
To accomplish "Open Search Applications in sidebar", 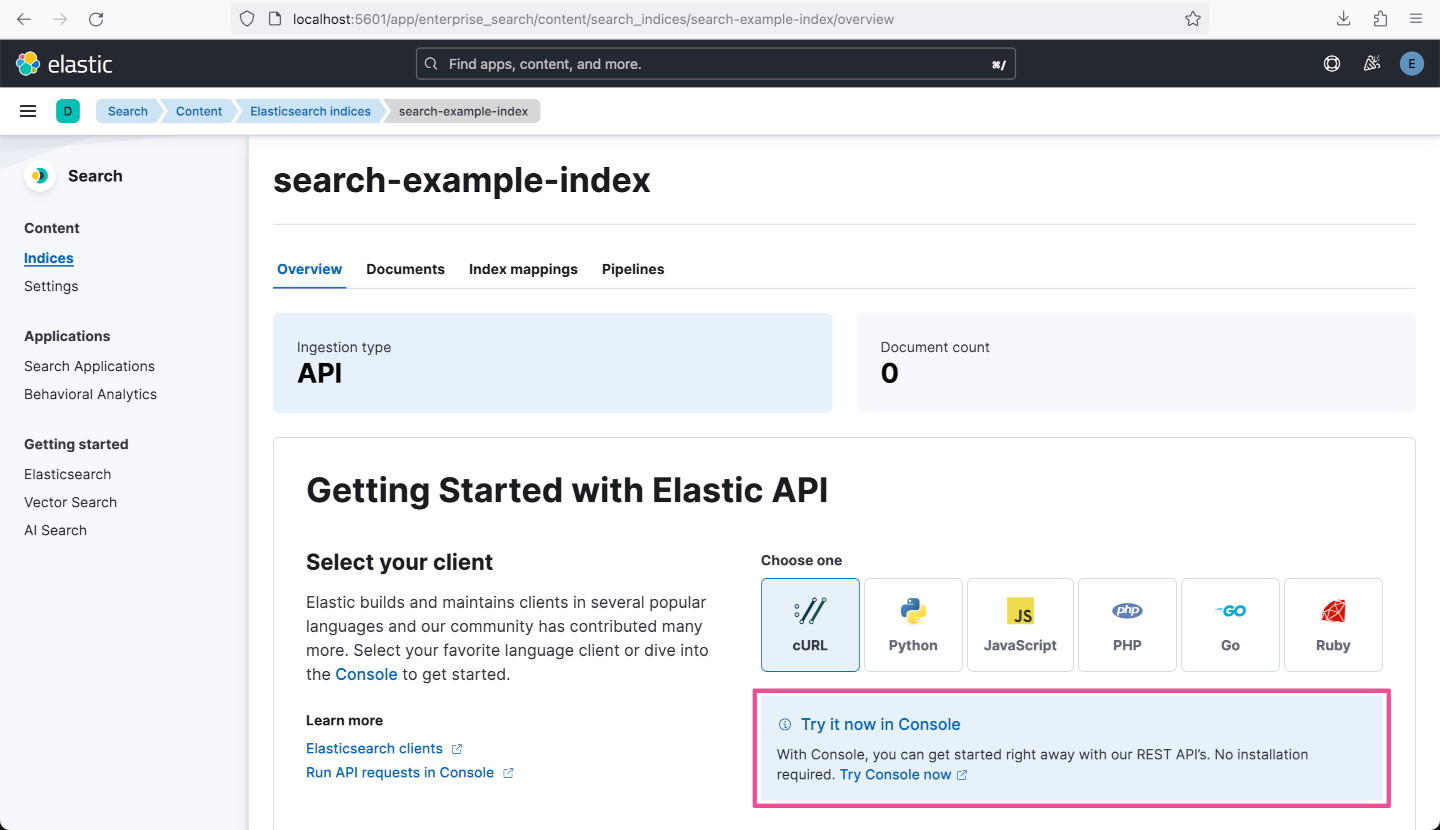I will (x=89, y=366).
